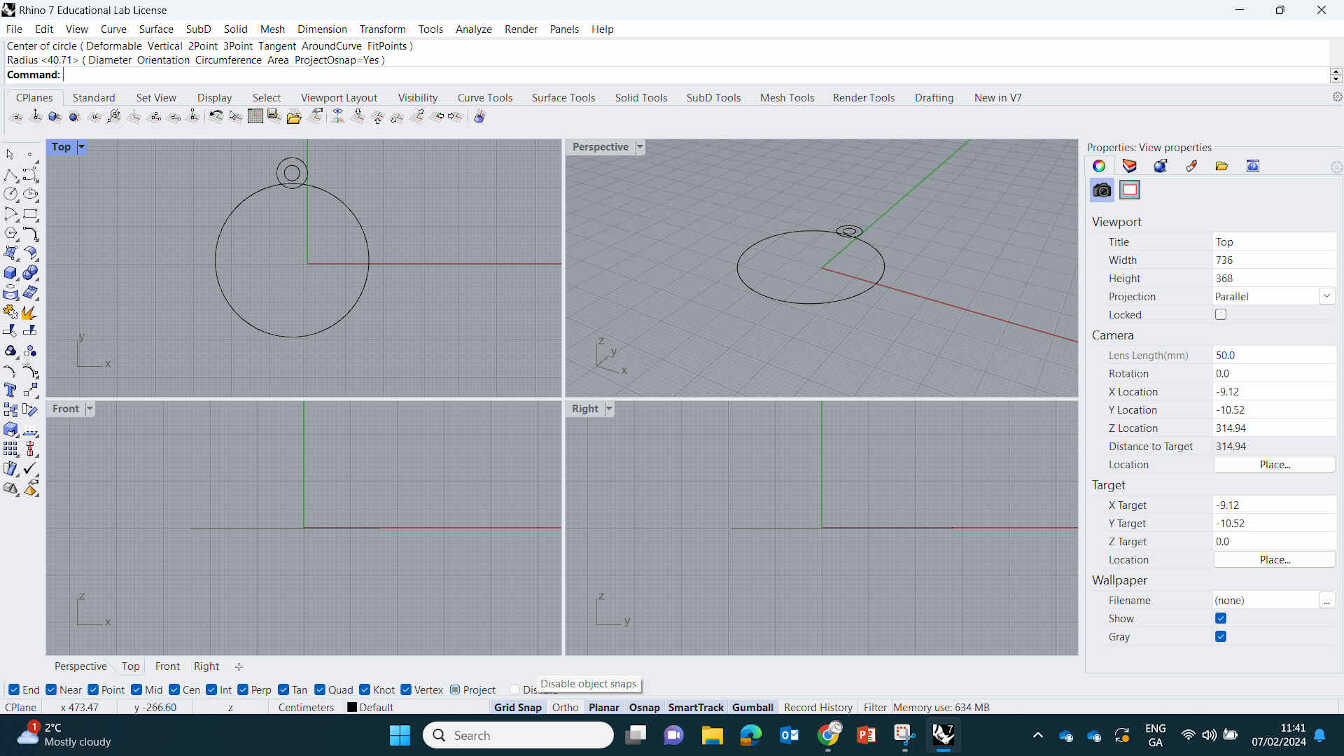Toggle the Locked viewport checkbox
This screenshot has width=1344, height=756.
[x=1220, y=314]
